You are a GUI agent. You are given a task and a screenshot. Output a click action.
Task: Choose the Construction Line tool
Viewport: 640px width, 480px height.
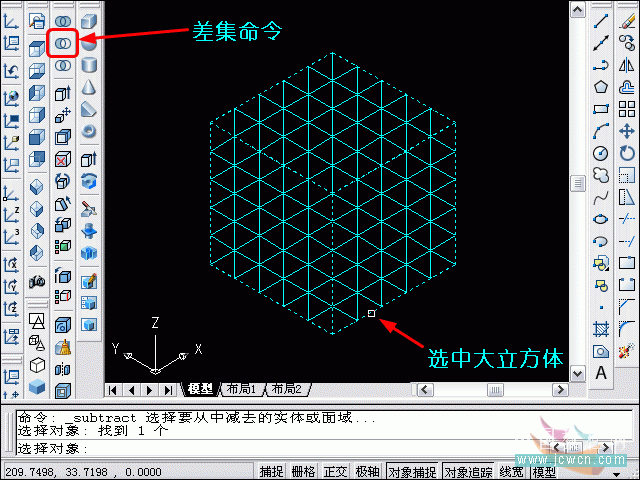click(601, 43)
